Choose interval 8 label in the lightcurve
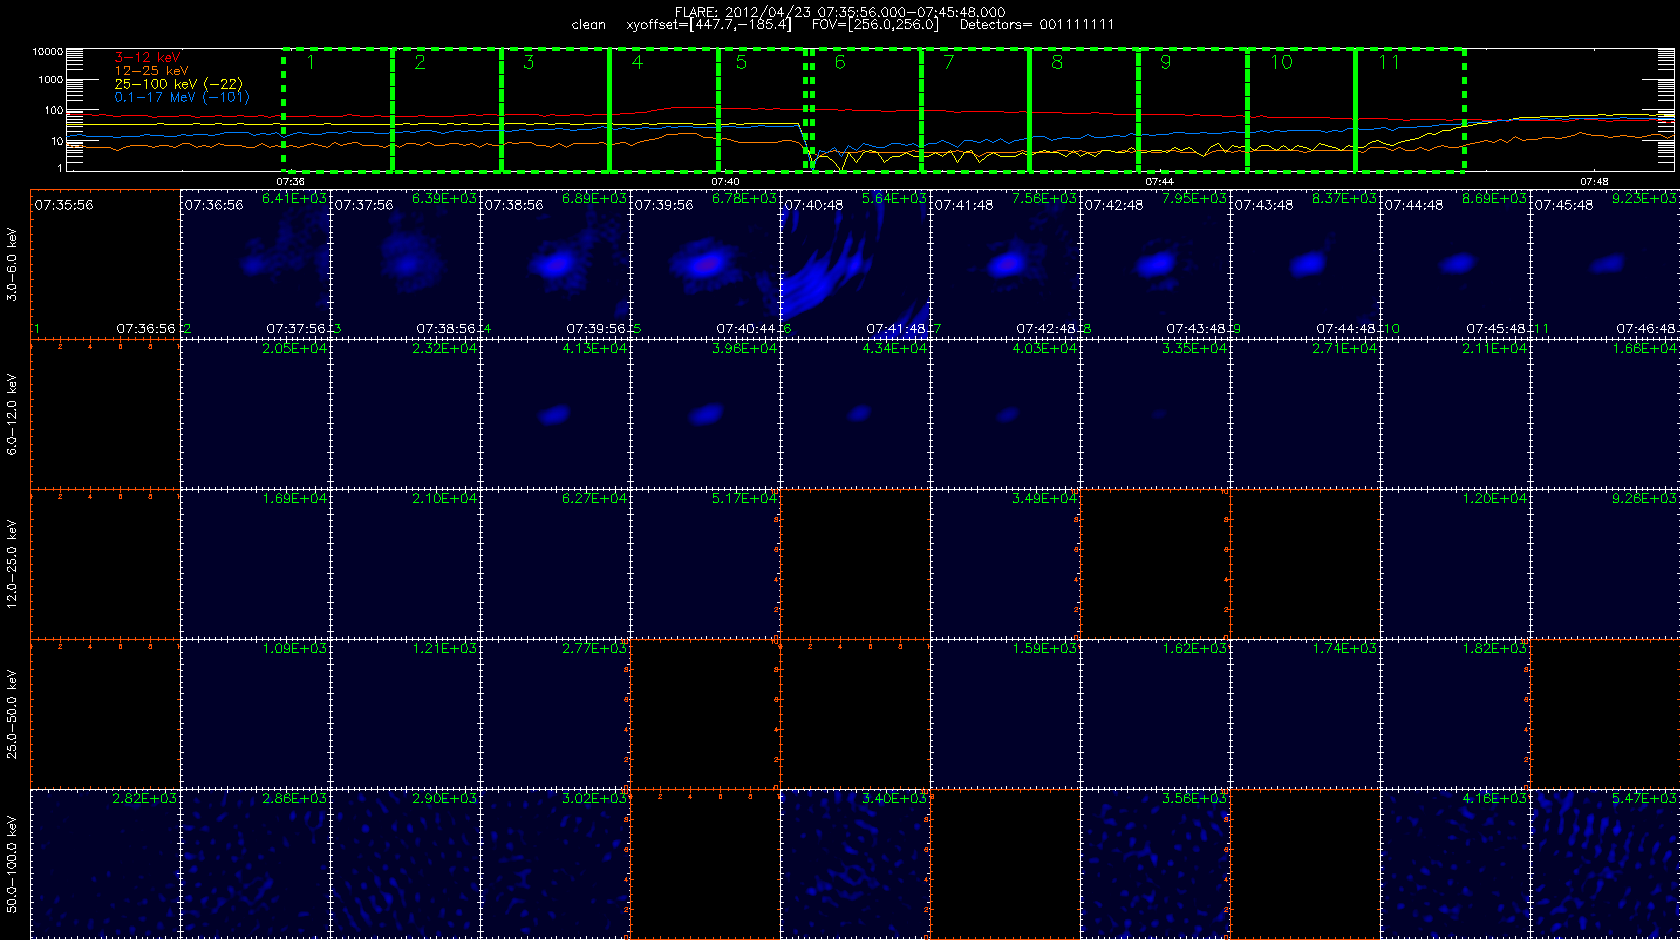The height and width of the screenshot is (940, 1680). point(1057,63)
